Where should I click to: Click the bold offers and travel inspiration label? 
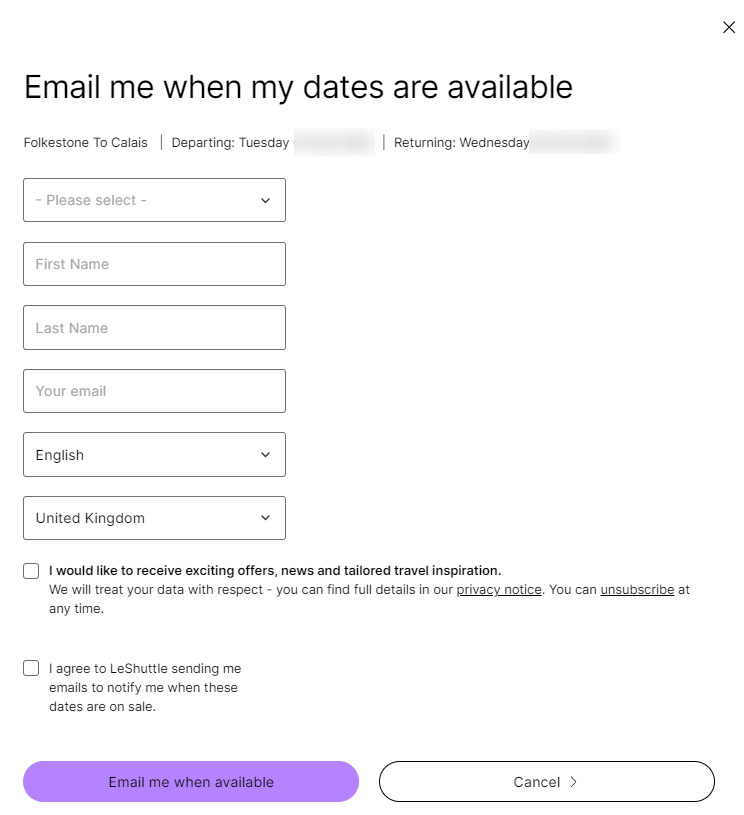tap(275, 571)
